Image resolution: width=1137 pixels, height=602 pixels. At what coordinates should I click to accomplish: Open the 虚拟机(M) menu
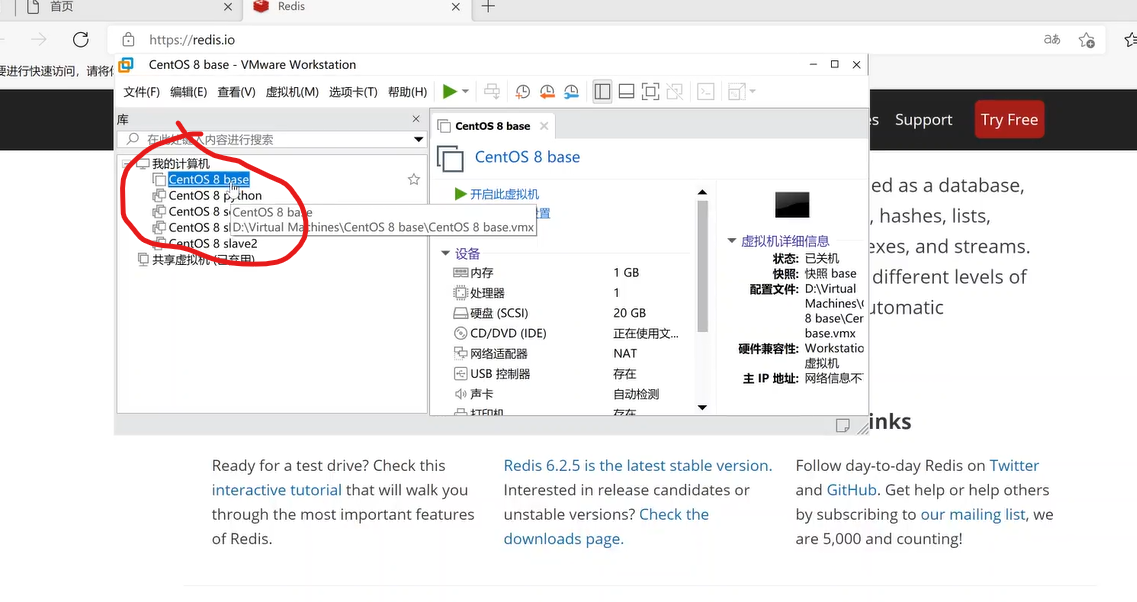292,92
